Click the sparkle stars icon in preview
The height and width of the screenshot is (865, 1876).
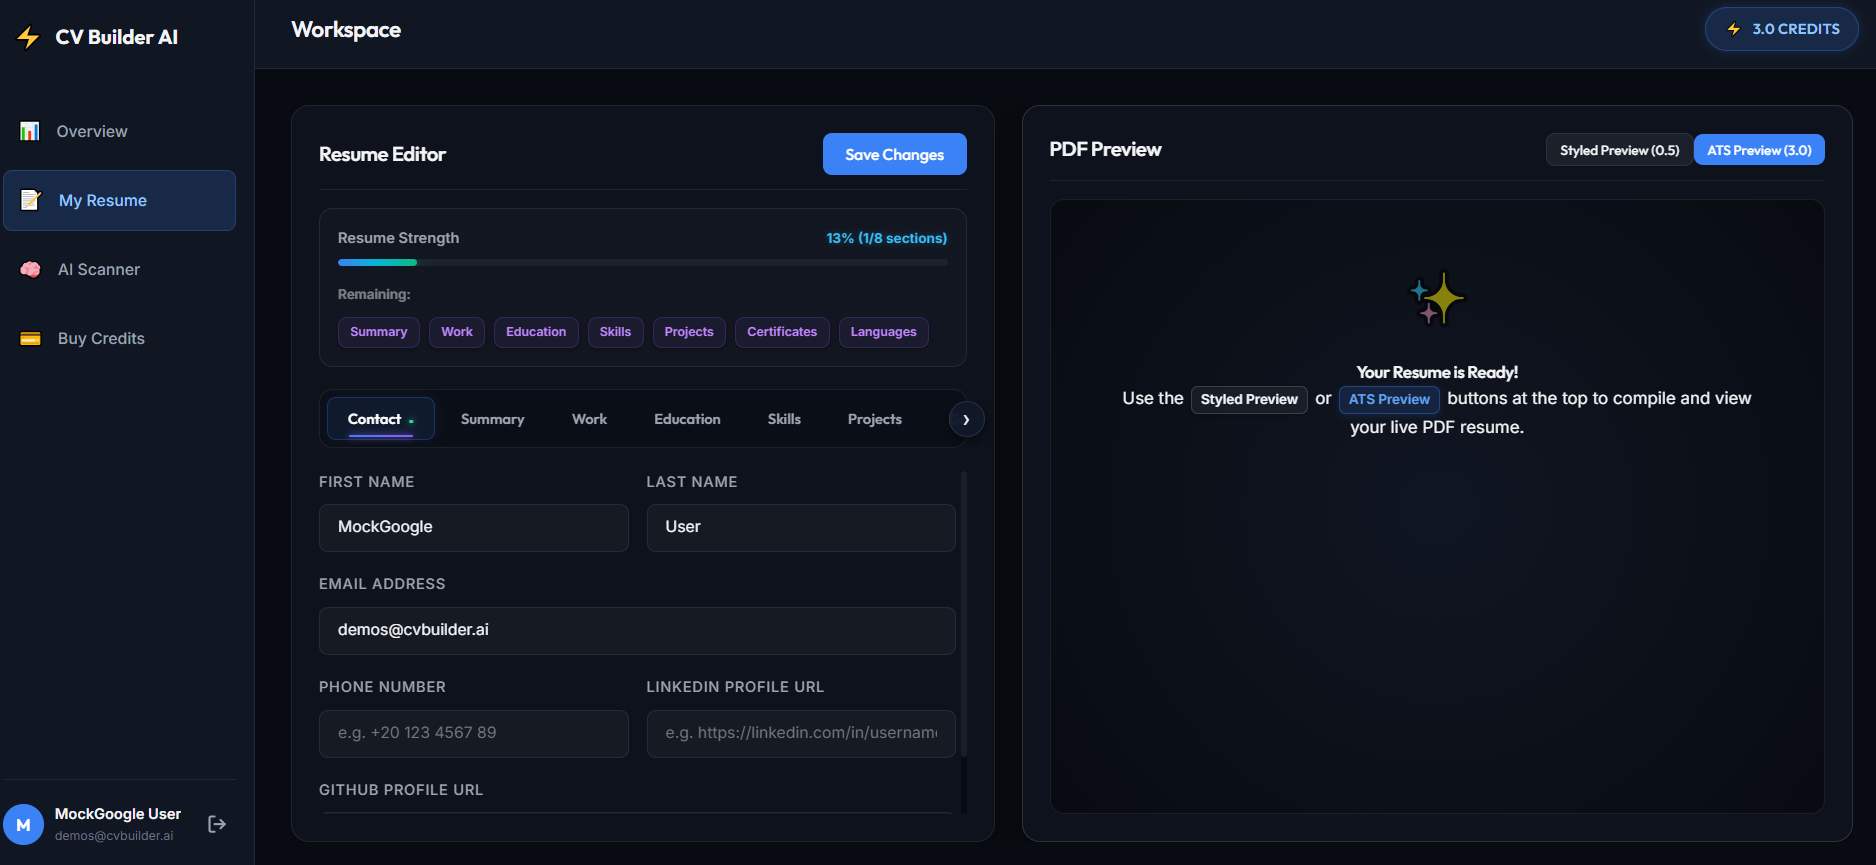pos(1437,298)
